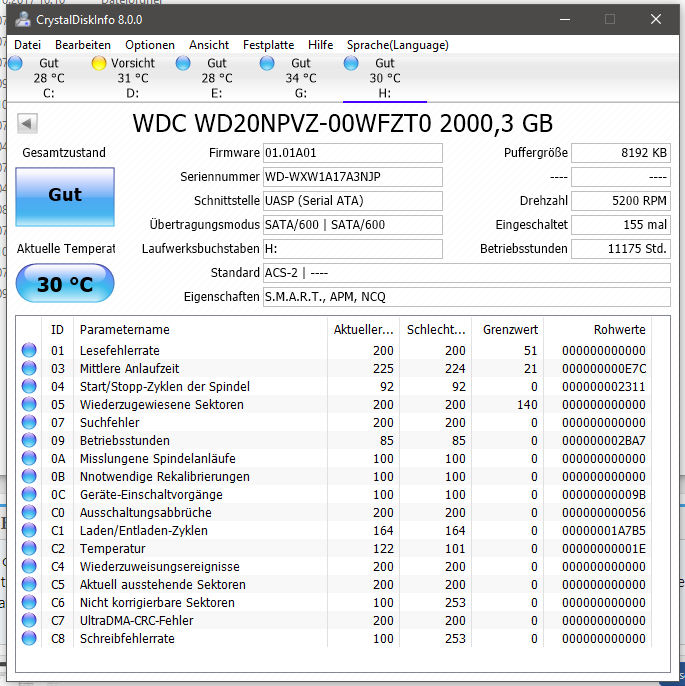
Task: Click status icon for Nicht korrigierbare Sektoren
Action: tap(29, 602)
